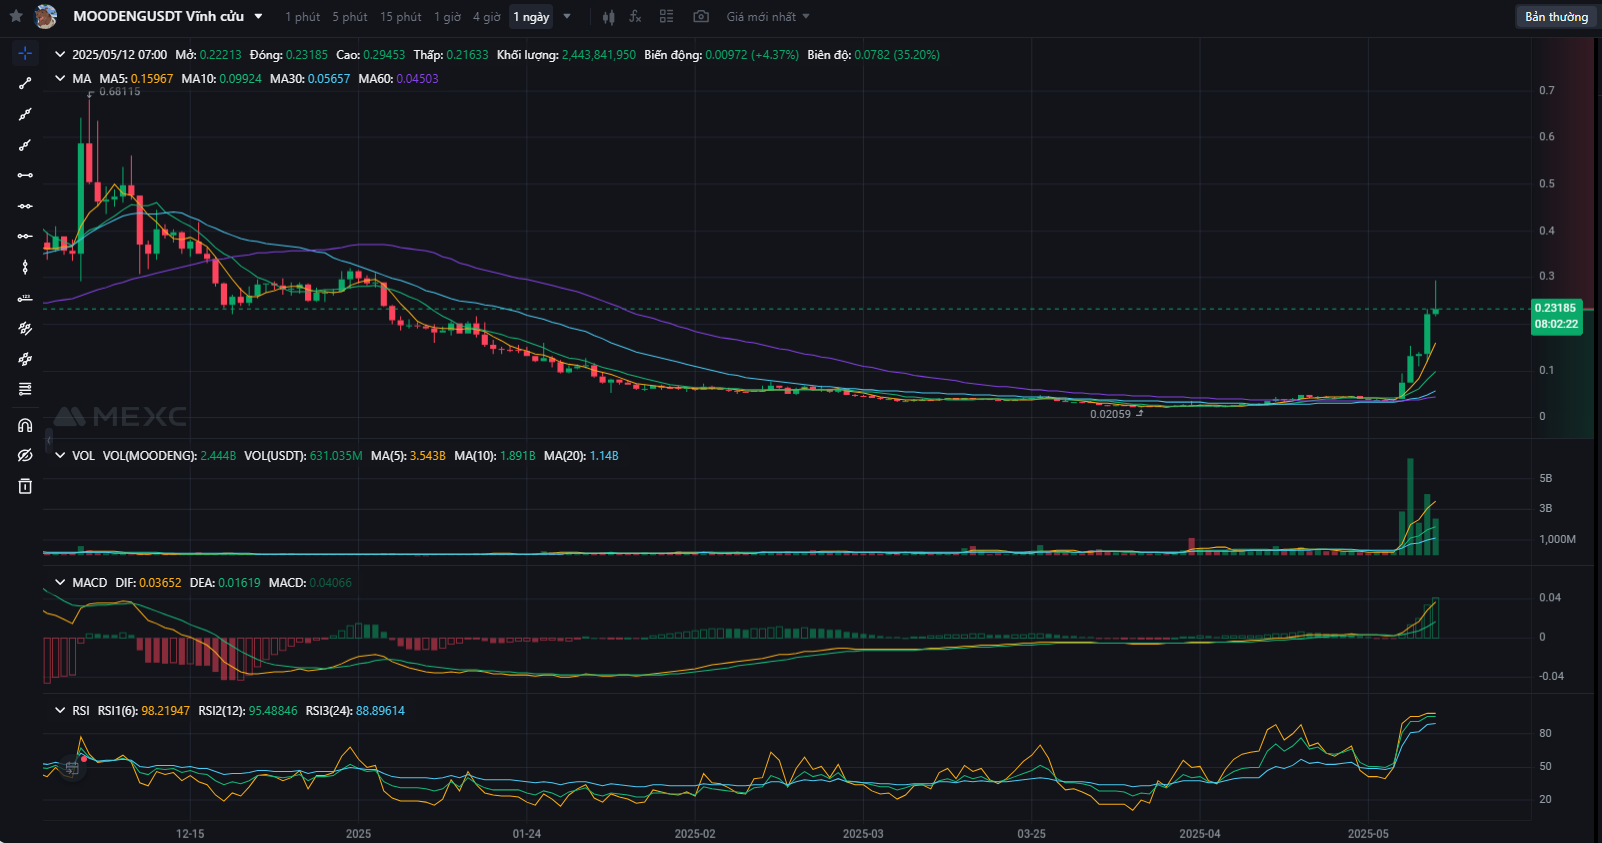Click the high marker 0.68115 on chart
Viewport: 1602px width, 843px height.
[x=120, y=91]
